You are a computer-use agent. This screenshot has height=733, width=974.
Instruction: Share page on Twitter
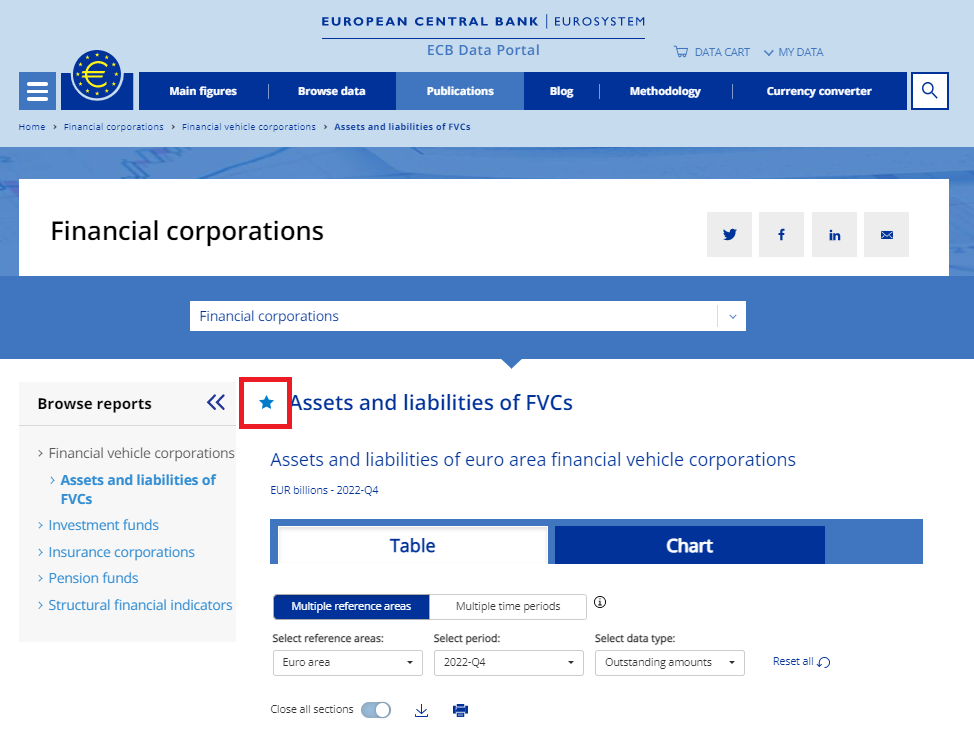click(729, 235)
